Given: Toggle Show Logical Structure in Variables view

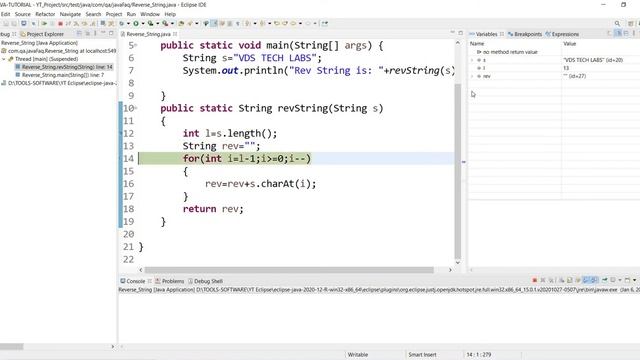Looking at the screenshot, I should 618,33.
